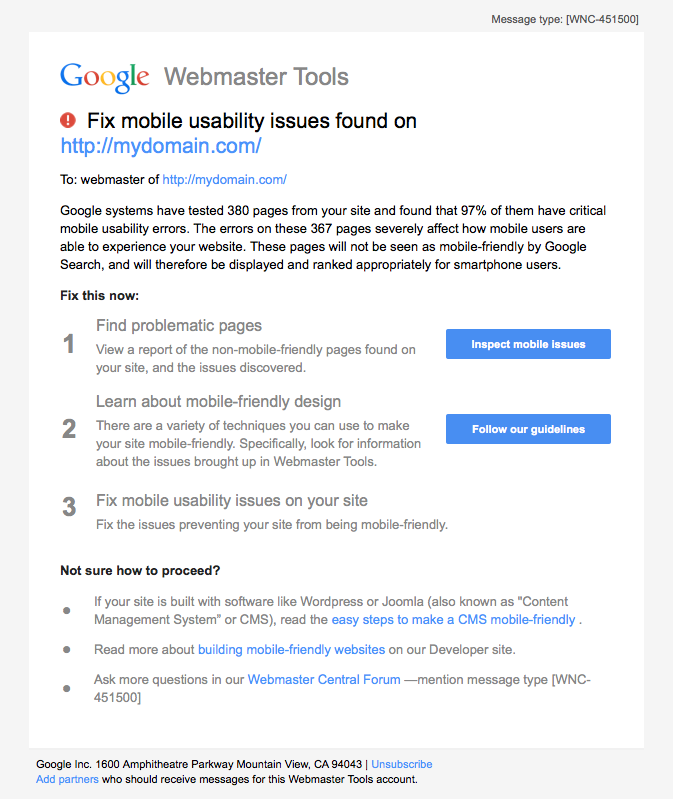Click the 'Find problematic pages' step heading
Image resolution: width=673 pixels, height=799 pixels.
[x=179, y=325]
